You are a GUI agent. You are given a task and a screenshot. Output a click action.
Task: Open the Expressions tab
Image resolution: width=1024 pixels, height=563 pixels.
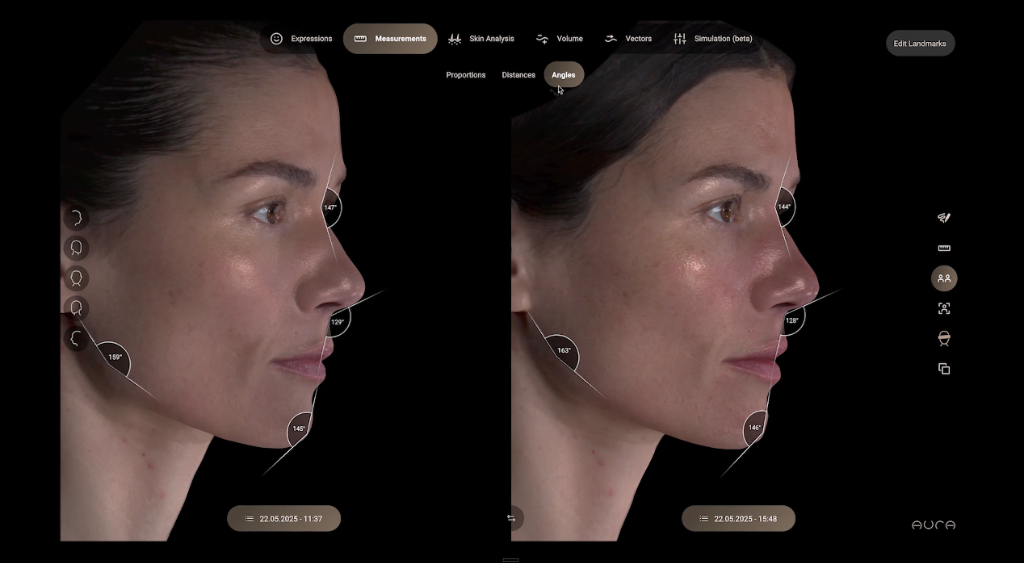[301, 39]
